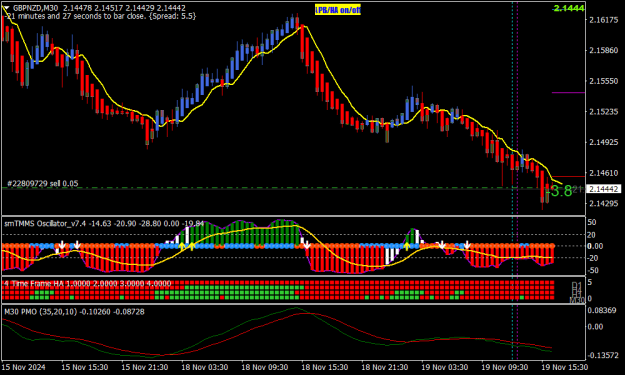Click the bar close countdown and spread text
Viewport: 625px width, 375px height.
101,16
